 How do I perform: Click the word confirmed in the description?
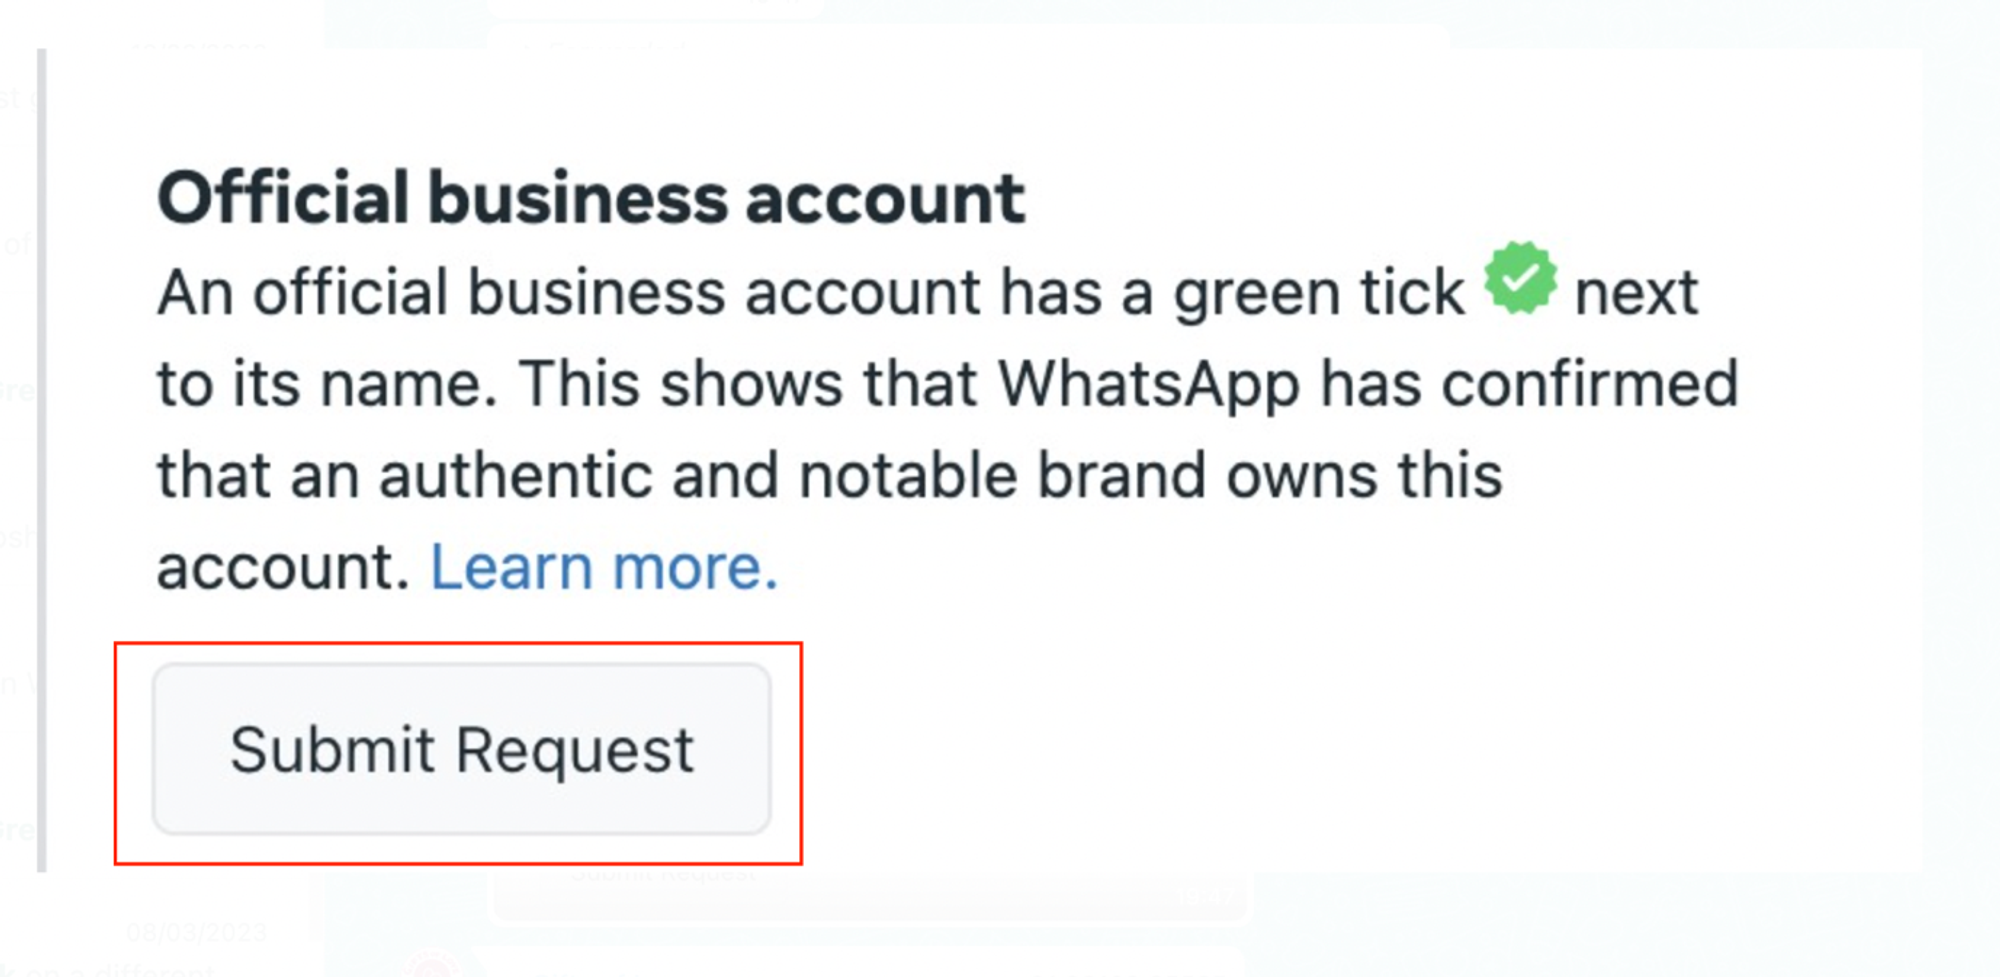1589,384
